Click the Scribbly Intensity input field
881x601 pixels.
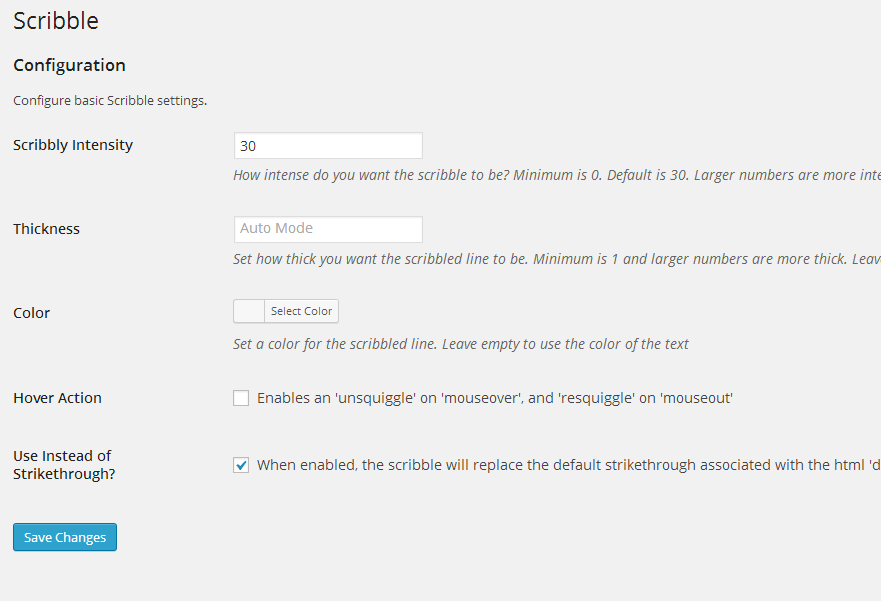[327, 146]
